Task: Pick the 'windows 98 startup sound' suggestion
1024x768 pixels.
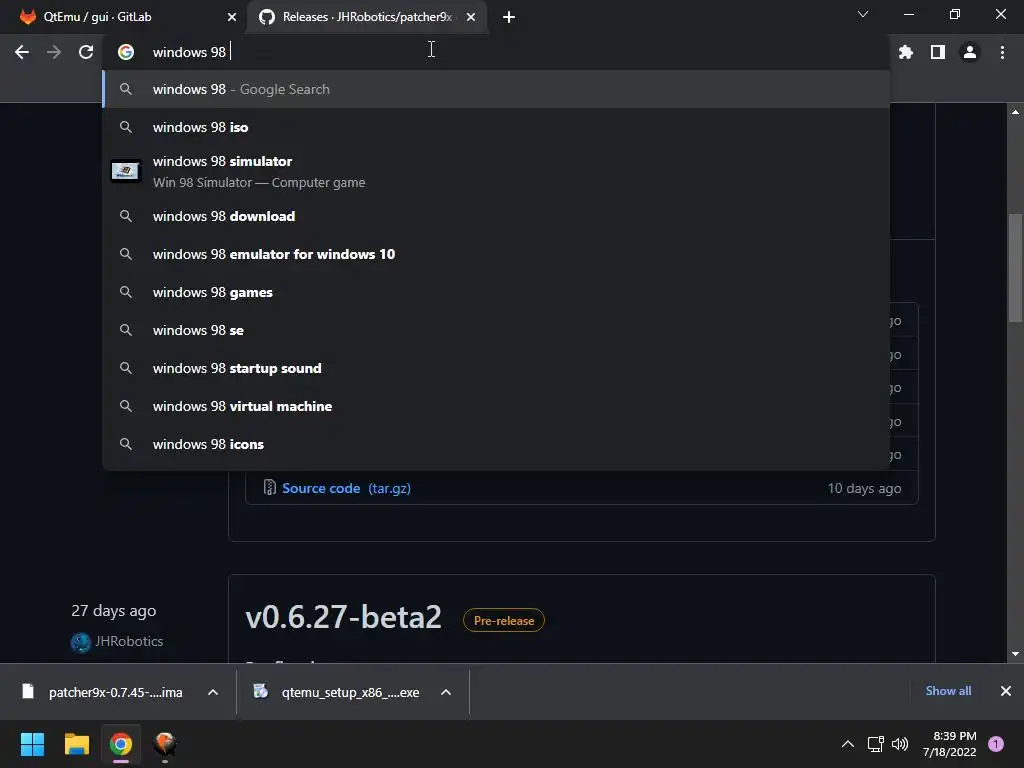Action: pyautogui.click(x=496, y=368)
